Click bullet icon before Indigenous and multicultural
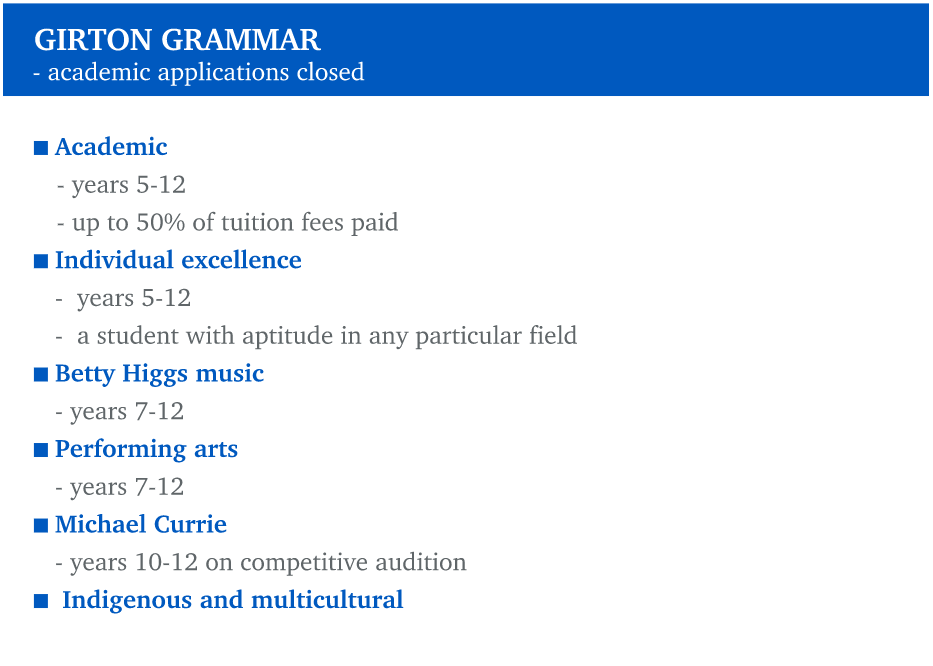The height and width of the screenshot is (666, 933). [40, 601]
